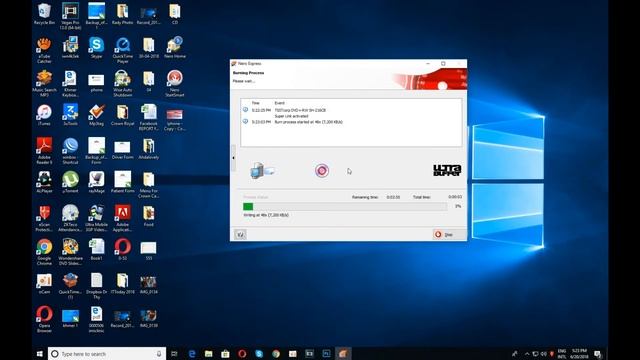Open Microsoft Edge from the taskbar
This screenshot has width=640, height=360.
(x=192, y=354)
